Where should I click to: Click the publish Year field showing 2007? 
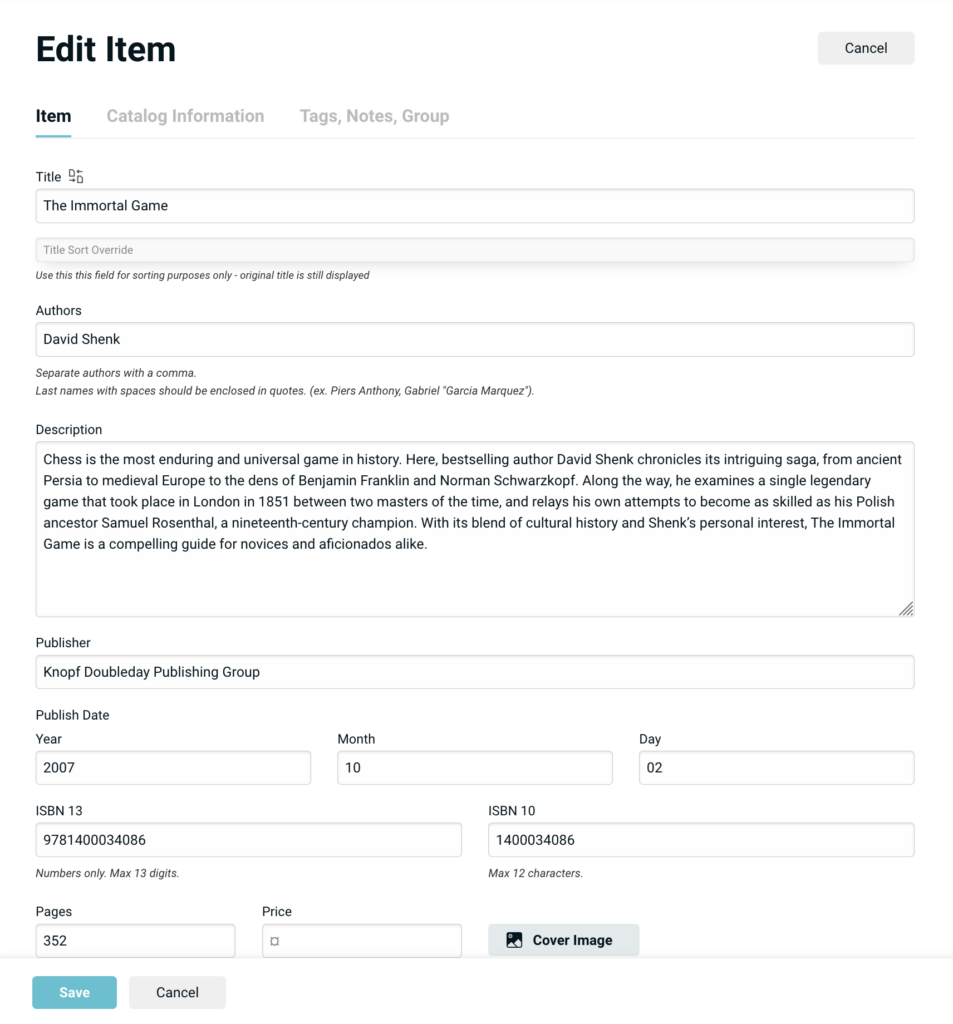[x=173, y=768]
